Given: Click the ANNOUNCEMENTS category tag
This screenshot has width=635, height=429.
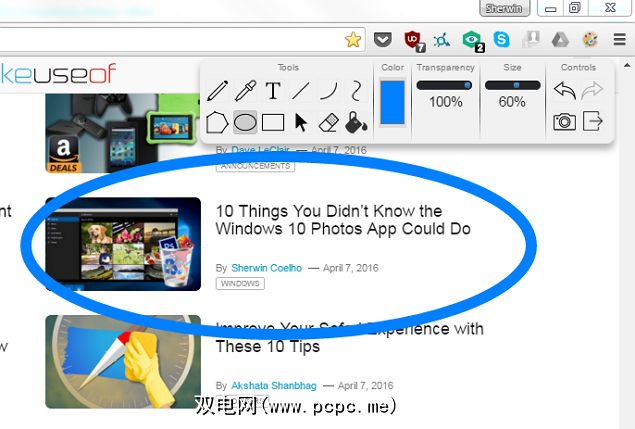Looking at the screenshot, I should (x=255, y=166).
